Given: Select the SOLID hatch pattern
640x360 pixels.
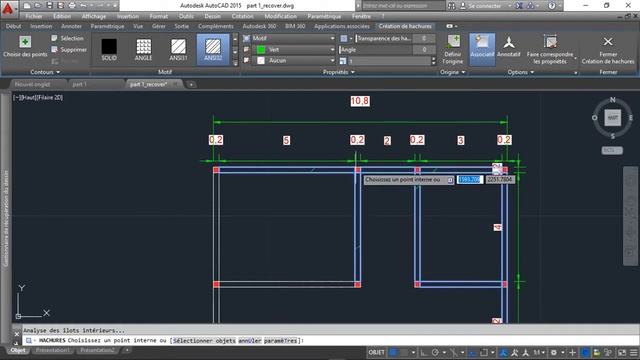Looking at the screenshot, I should (109, 49).
